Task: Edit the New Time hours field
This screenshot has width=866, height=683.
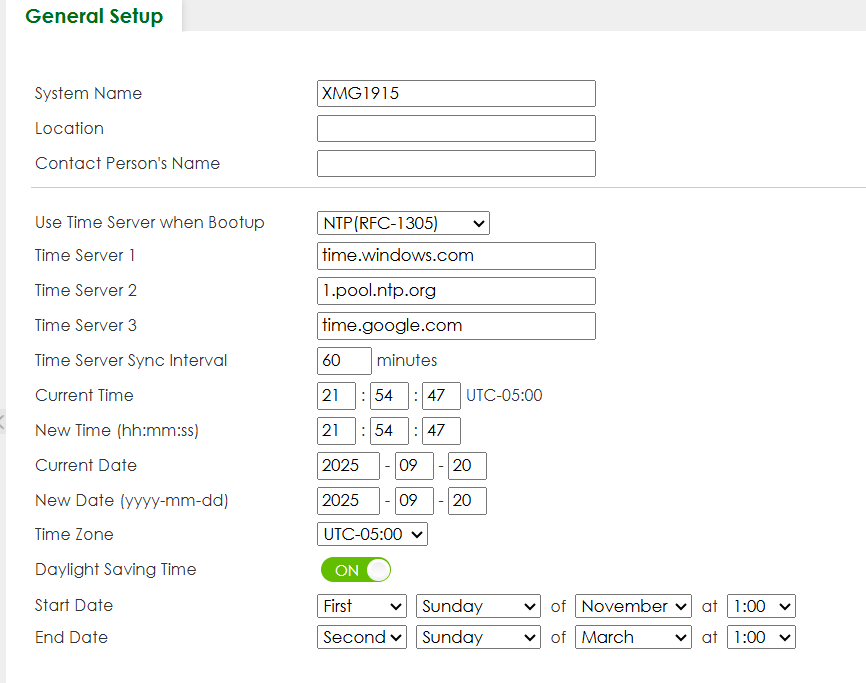Action: click(x=336, y=431)
